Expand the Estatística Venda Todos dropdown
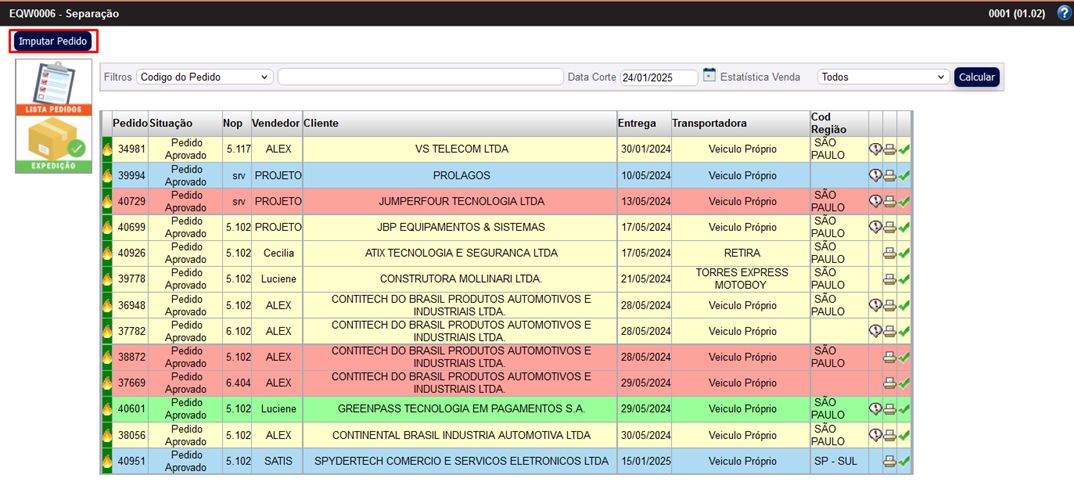Image resolution: width=1074 pixels, height=489 pixels. 883,77
